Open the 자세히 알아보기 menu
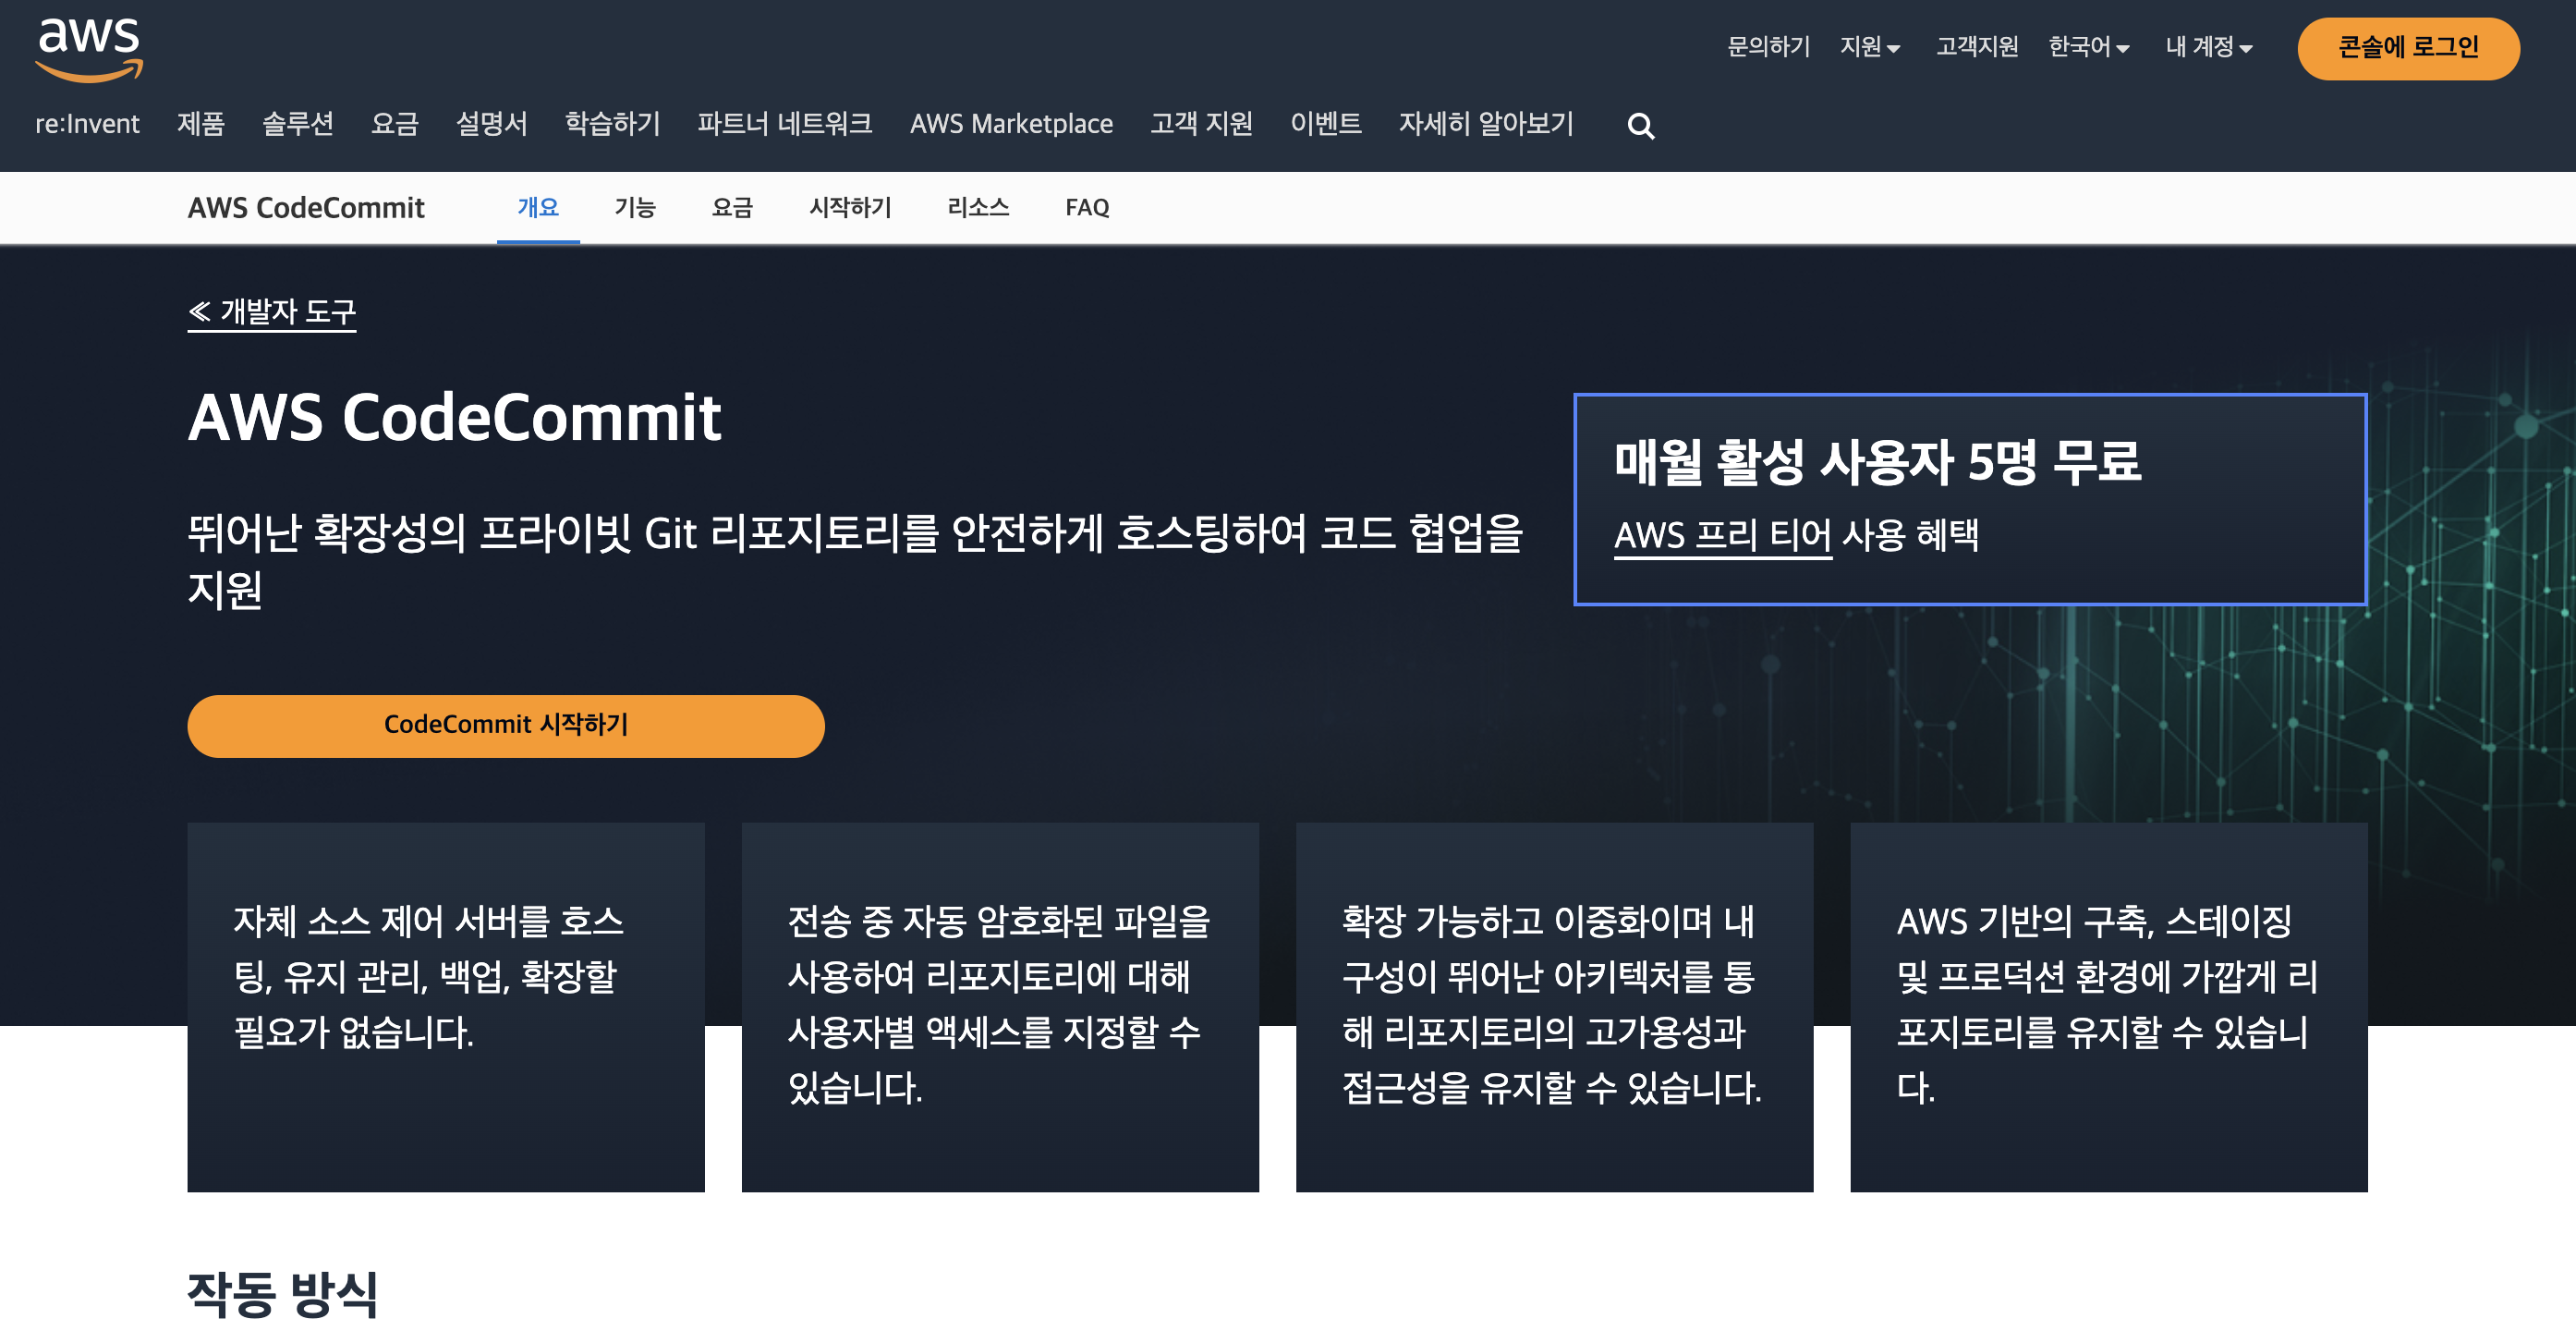 1486,124
